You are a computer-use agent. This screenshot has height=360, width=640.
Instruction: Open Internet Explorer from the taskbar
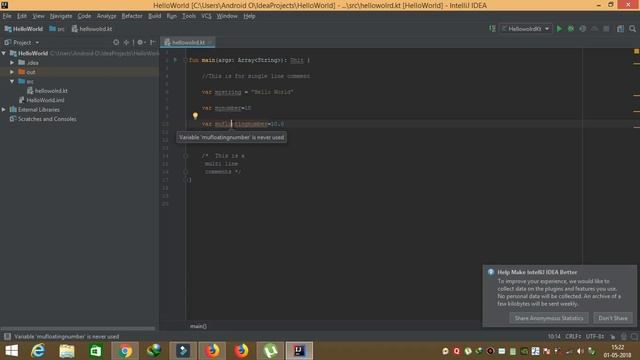tap(38, 351)
